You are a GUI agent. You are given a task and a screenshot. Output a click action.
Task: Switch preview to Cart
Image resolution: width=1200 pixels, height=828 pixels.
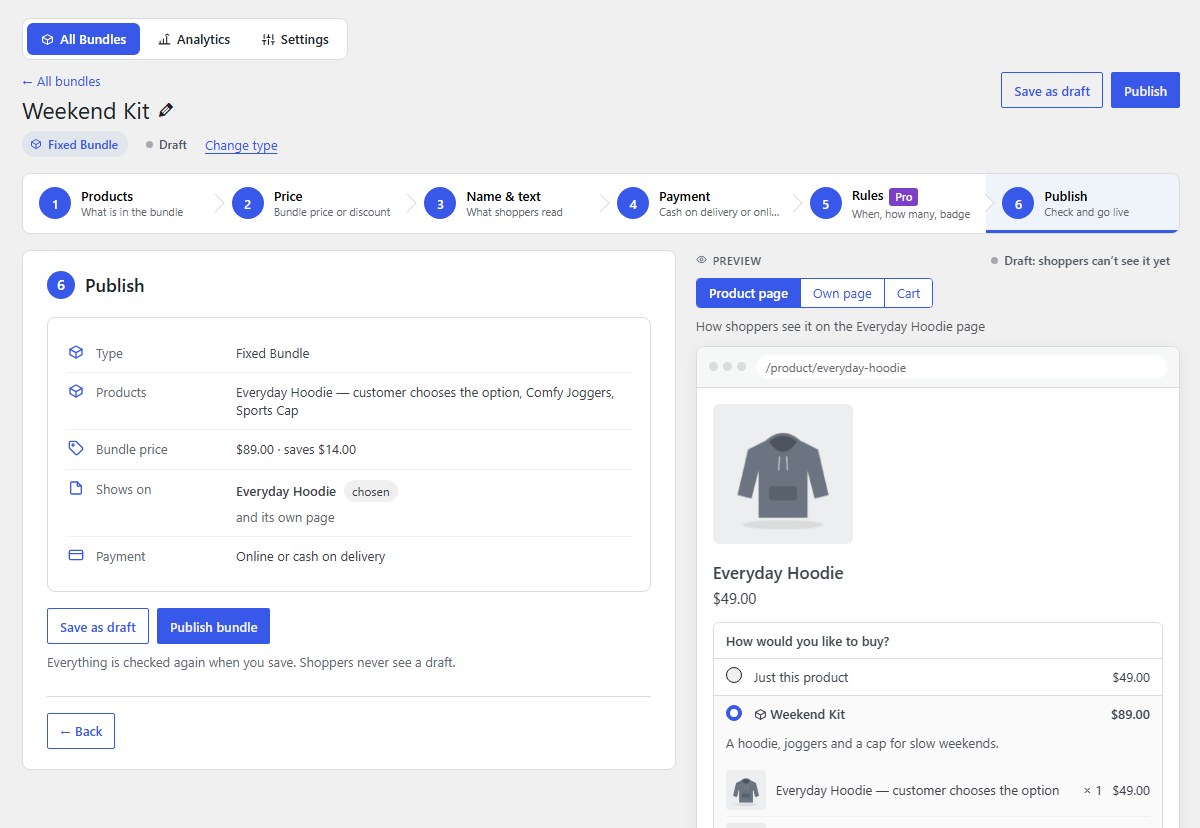click(x=908, y=293)
